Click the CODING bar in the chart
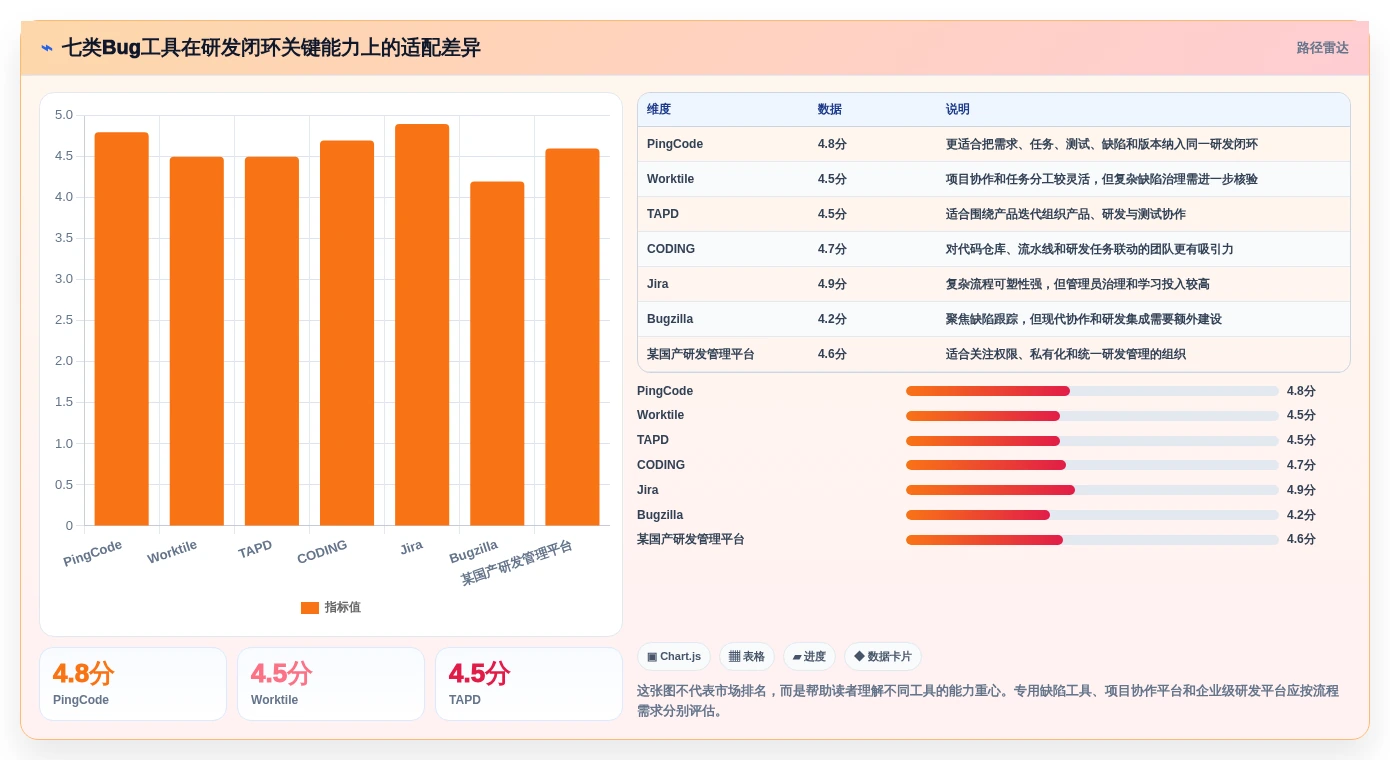1390x760 pixels. pyautogui.click(x=347, y=333)
